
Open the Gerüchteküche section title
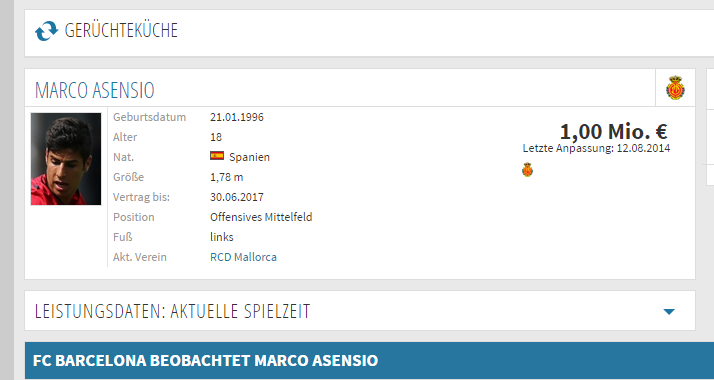pyautogui.click(x=121, y=30)
